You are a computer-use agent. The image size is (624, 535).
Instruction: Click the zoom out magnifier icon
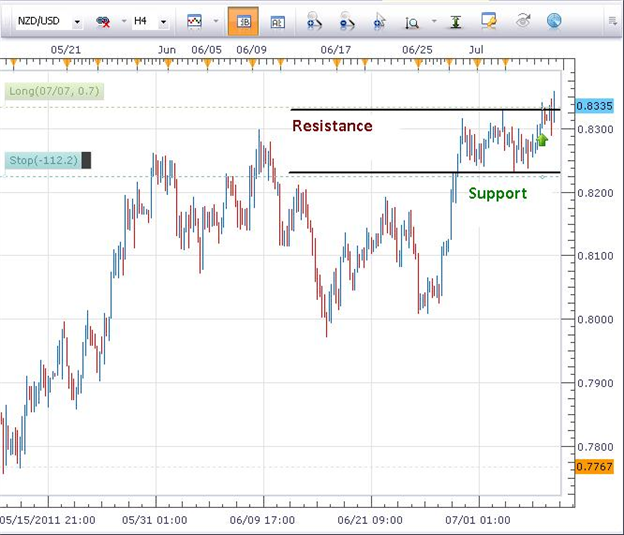[x=347, y=21]
